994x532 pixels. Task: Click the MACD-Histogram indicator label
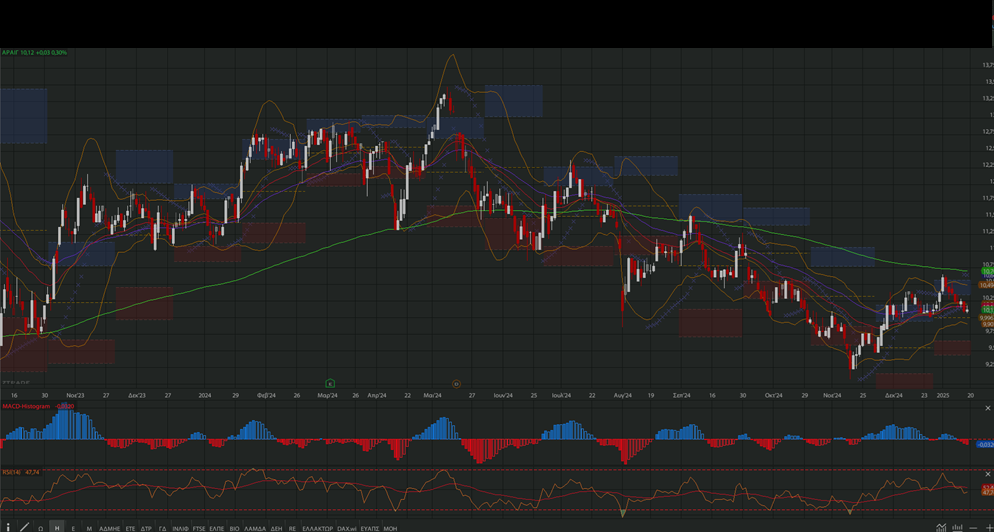tap(26, 405)
